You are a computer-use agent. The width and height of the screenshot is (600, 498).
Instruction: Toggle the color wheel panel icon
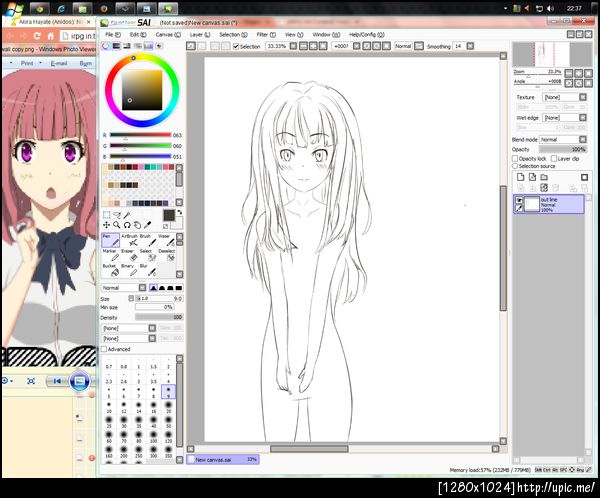tap(106, 46)
